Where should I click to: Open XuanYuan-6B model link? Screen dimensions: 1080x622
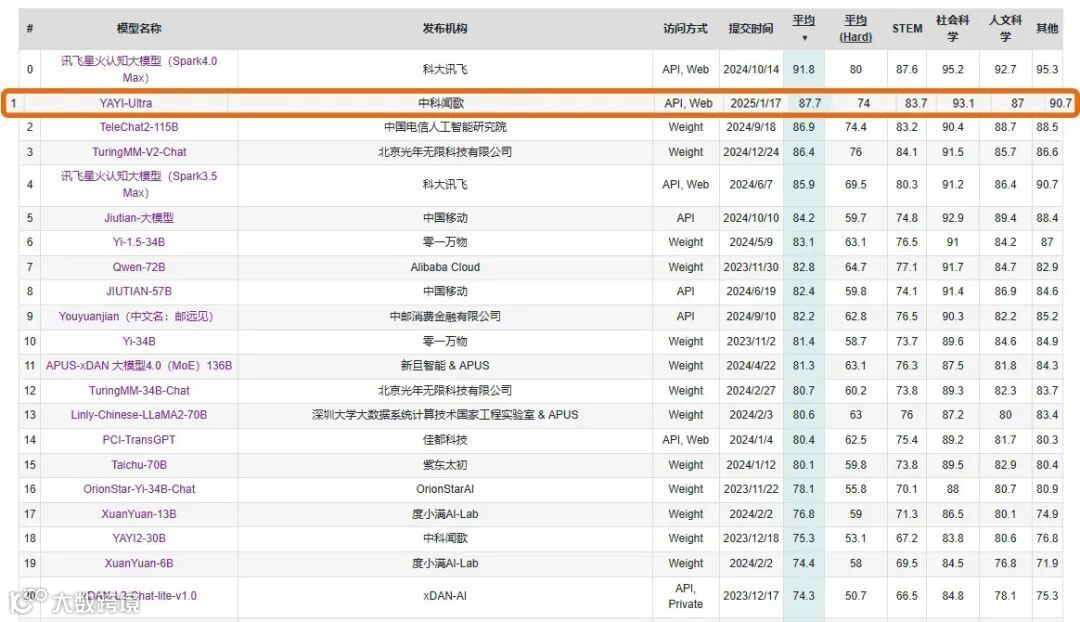click(139, 563)
